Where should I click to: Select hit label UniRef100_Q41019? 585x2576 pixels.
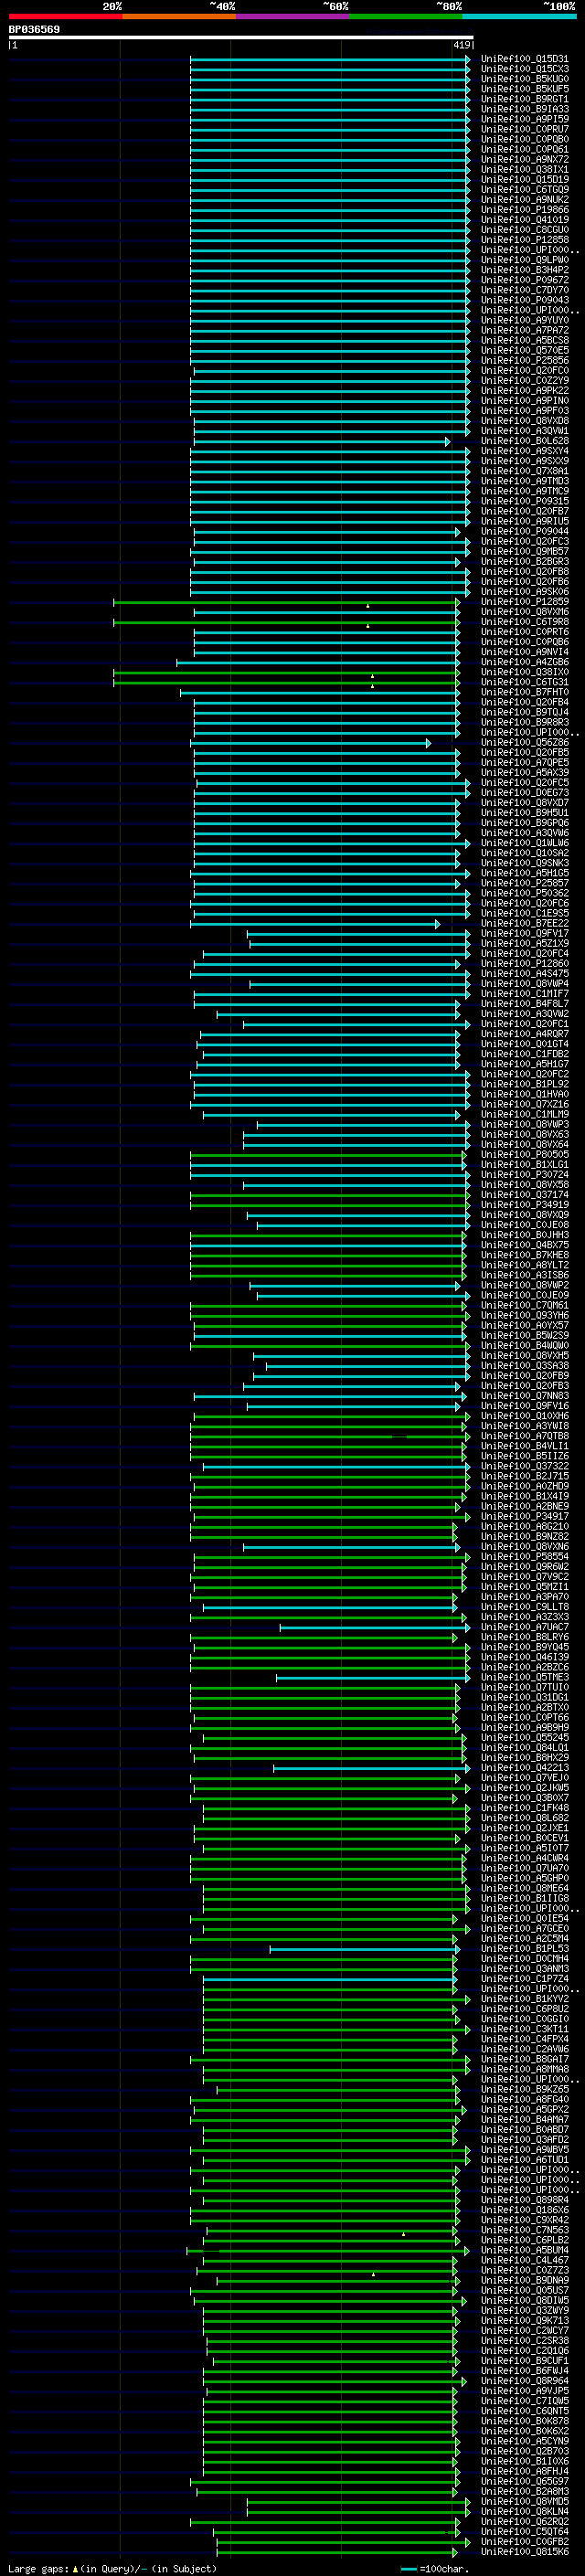524,219
